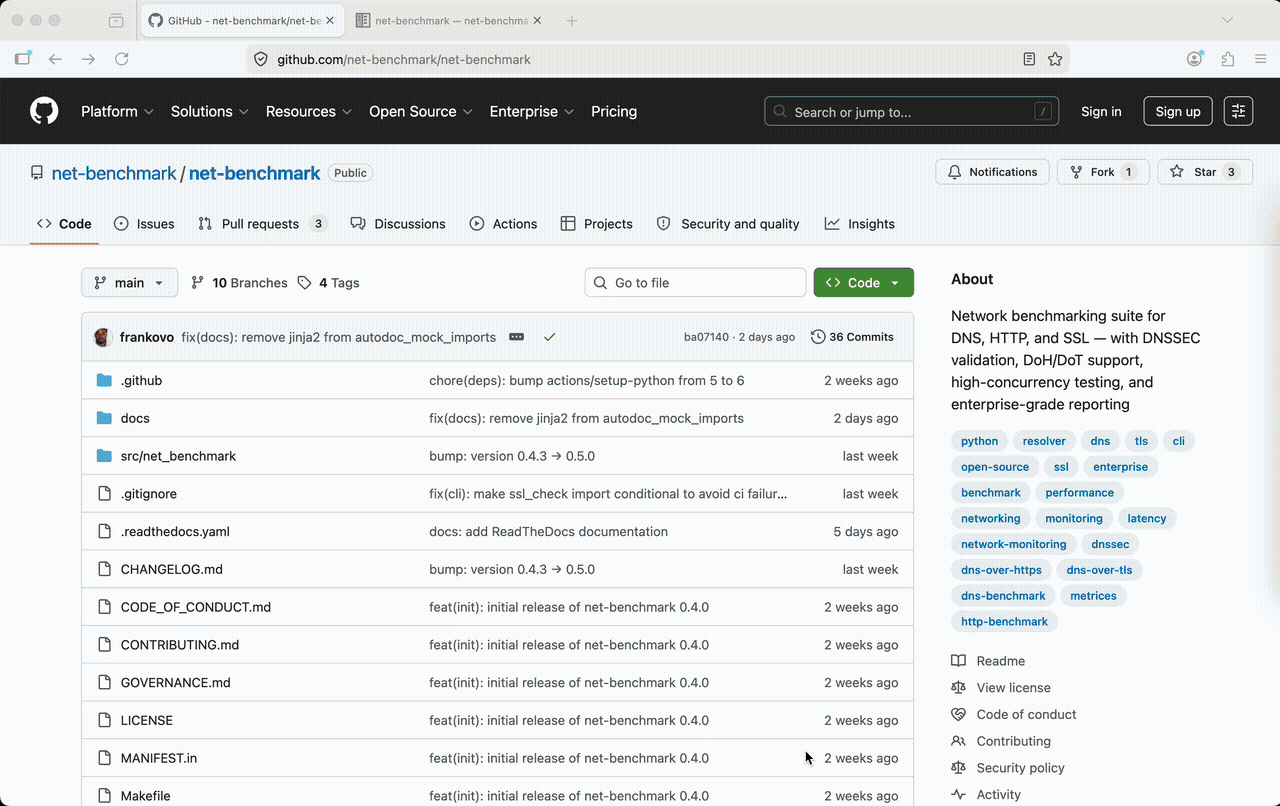Show commit message details ellipsis icon

pyautogui.click(x=516, y=337)
